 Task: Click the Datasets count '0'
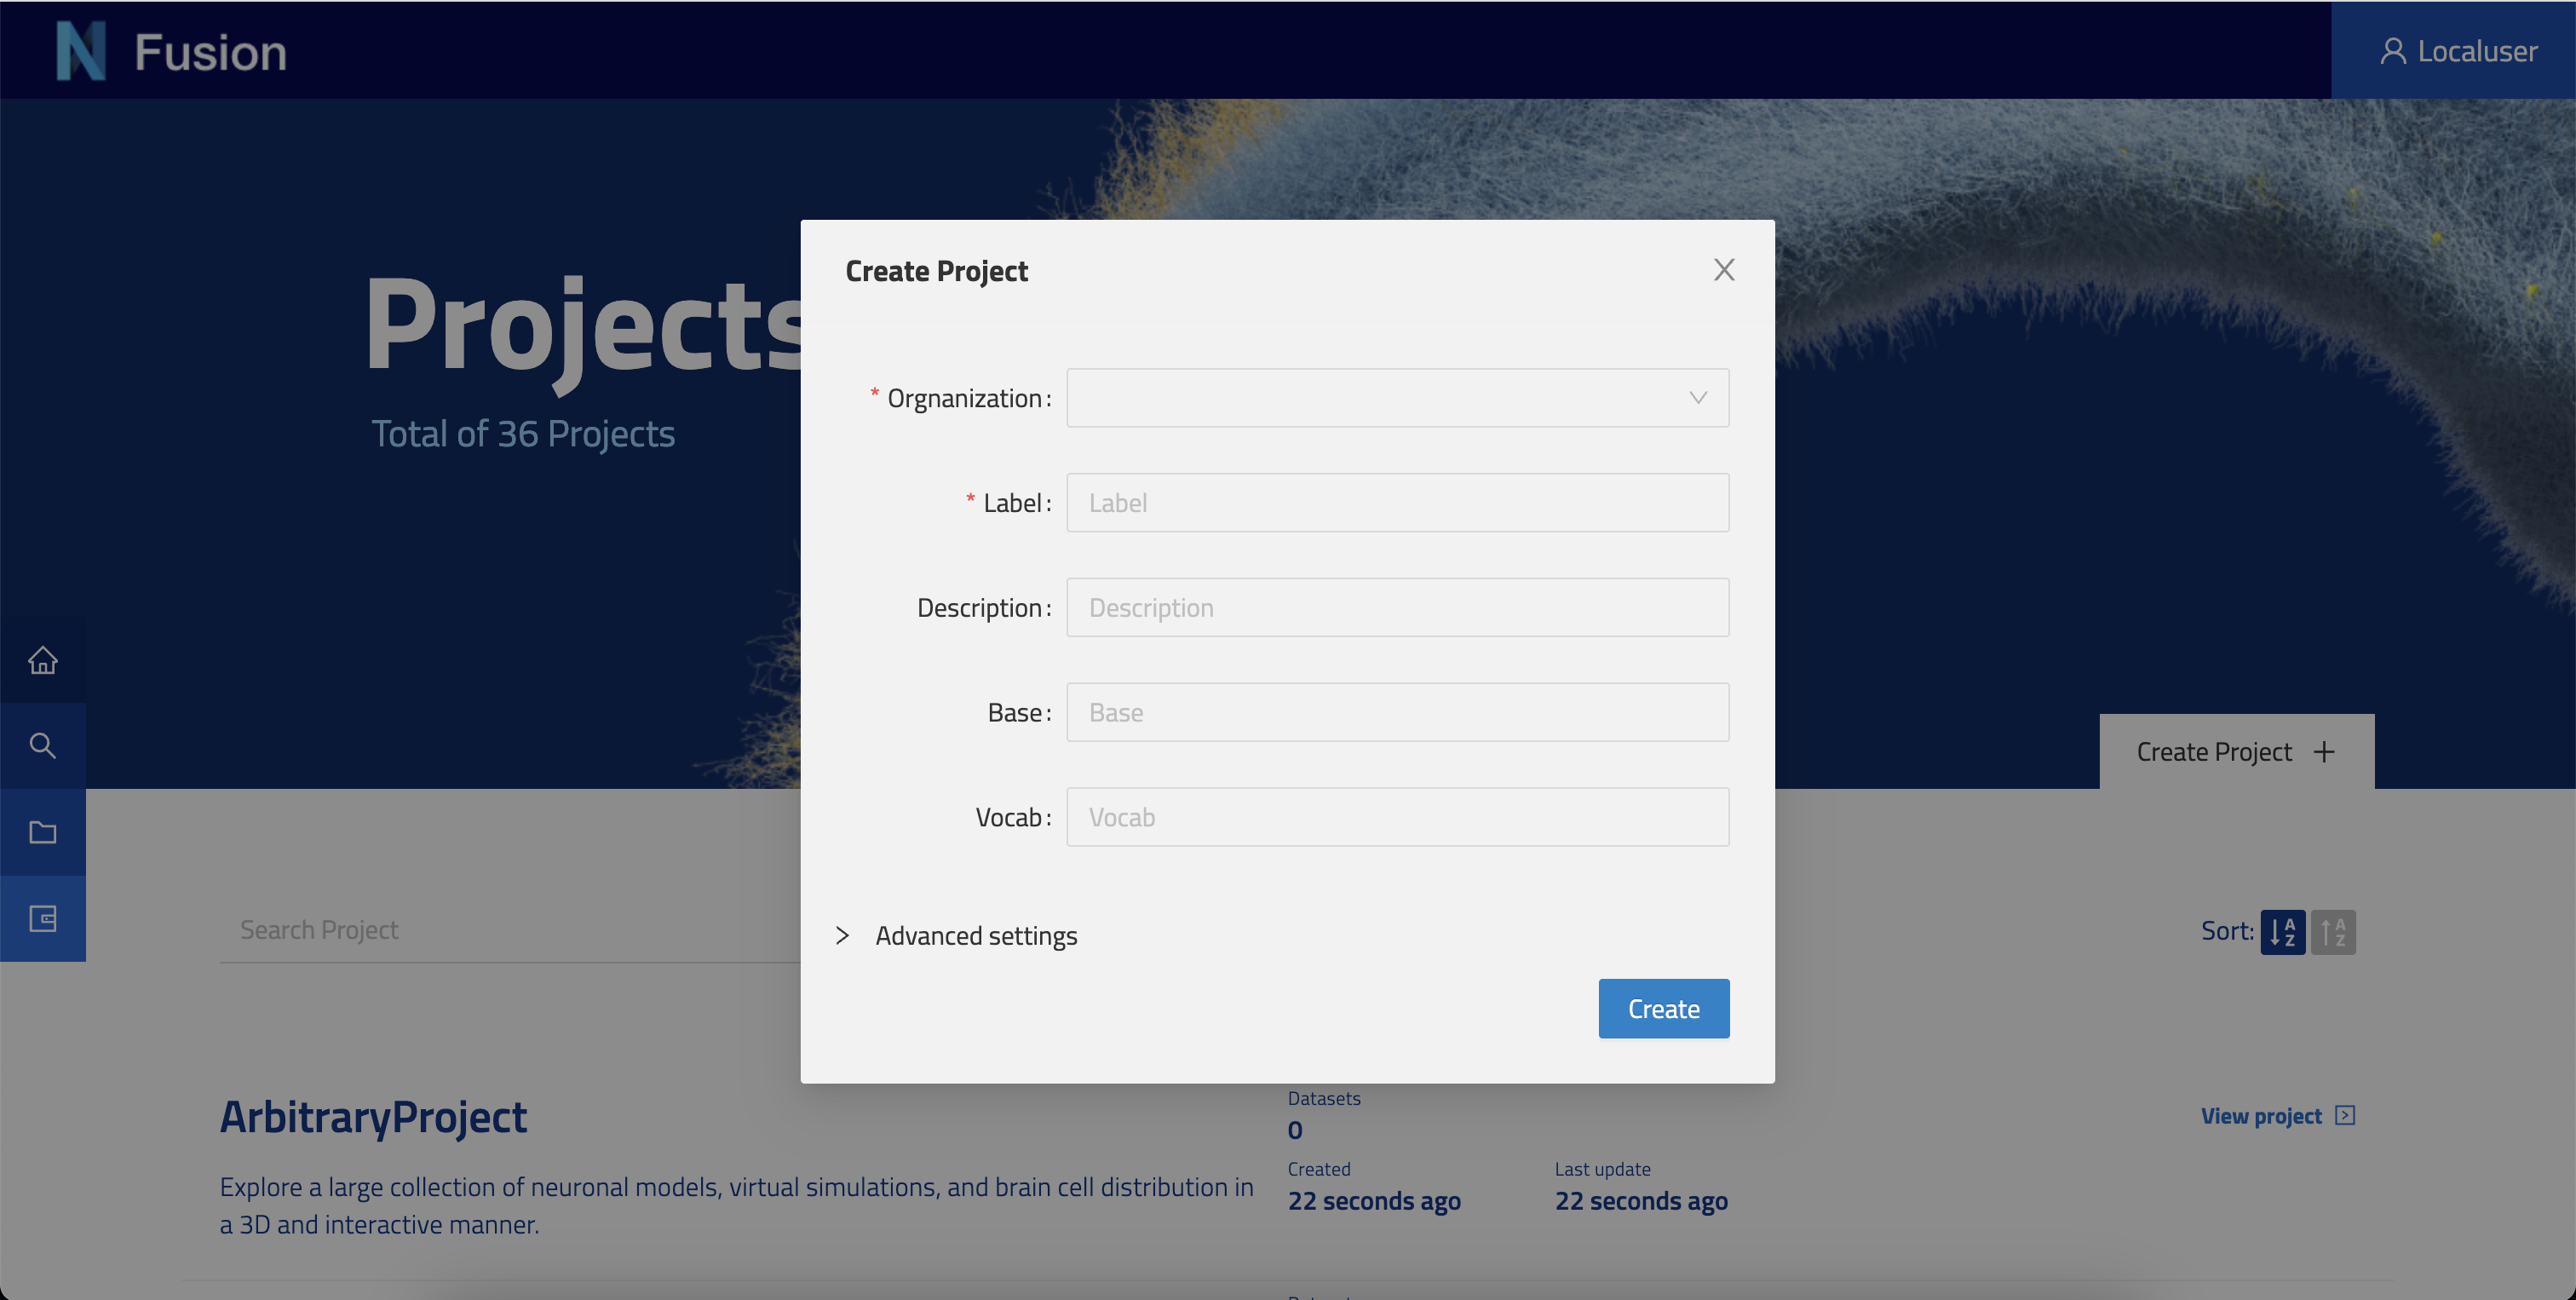[1295, 1131]
